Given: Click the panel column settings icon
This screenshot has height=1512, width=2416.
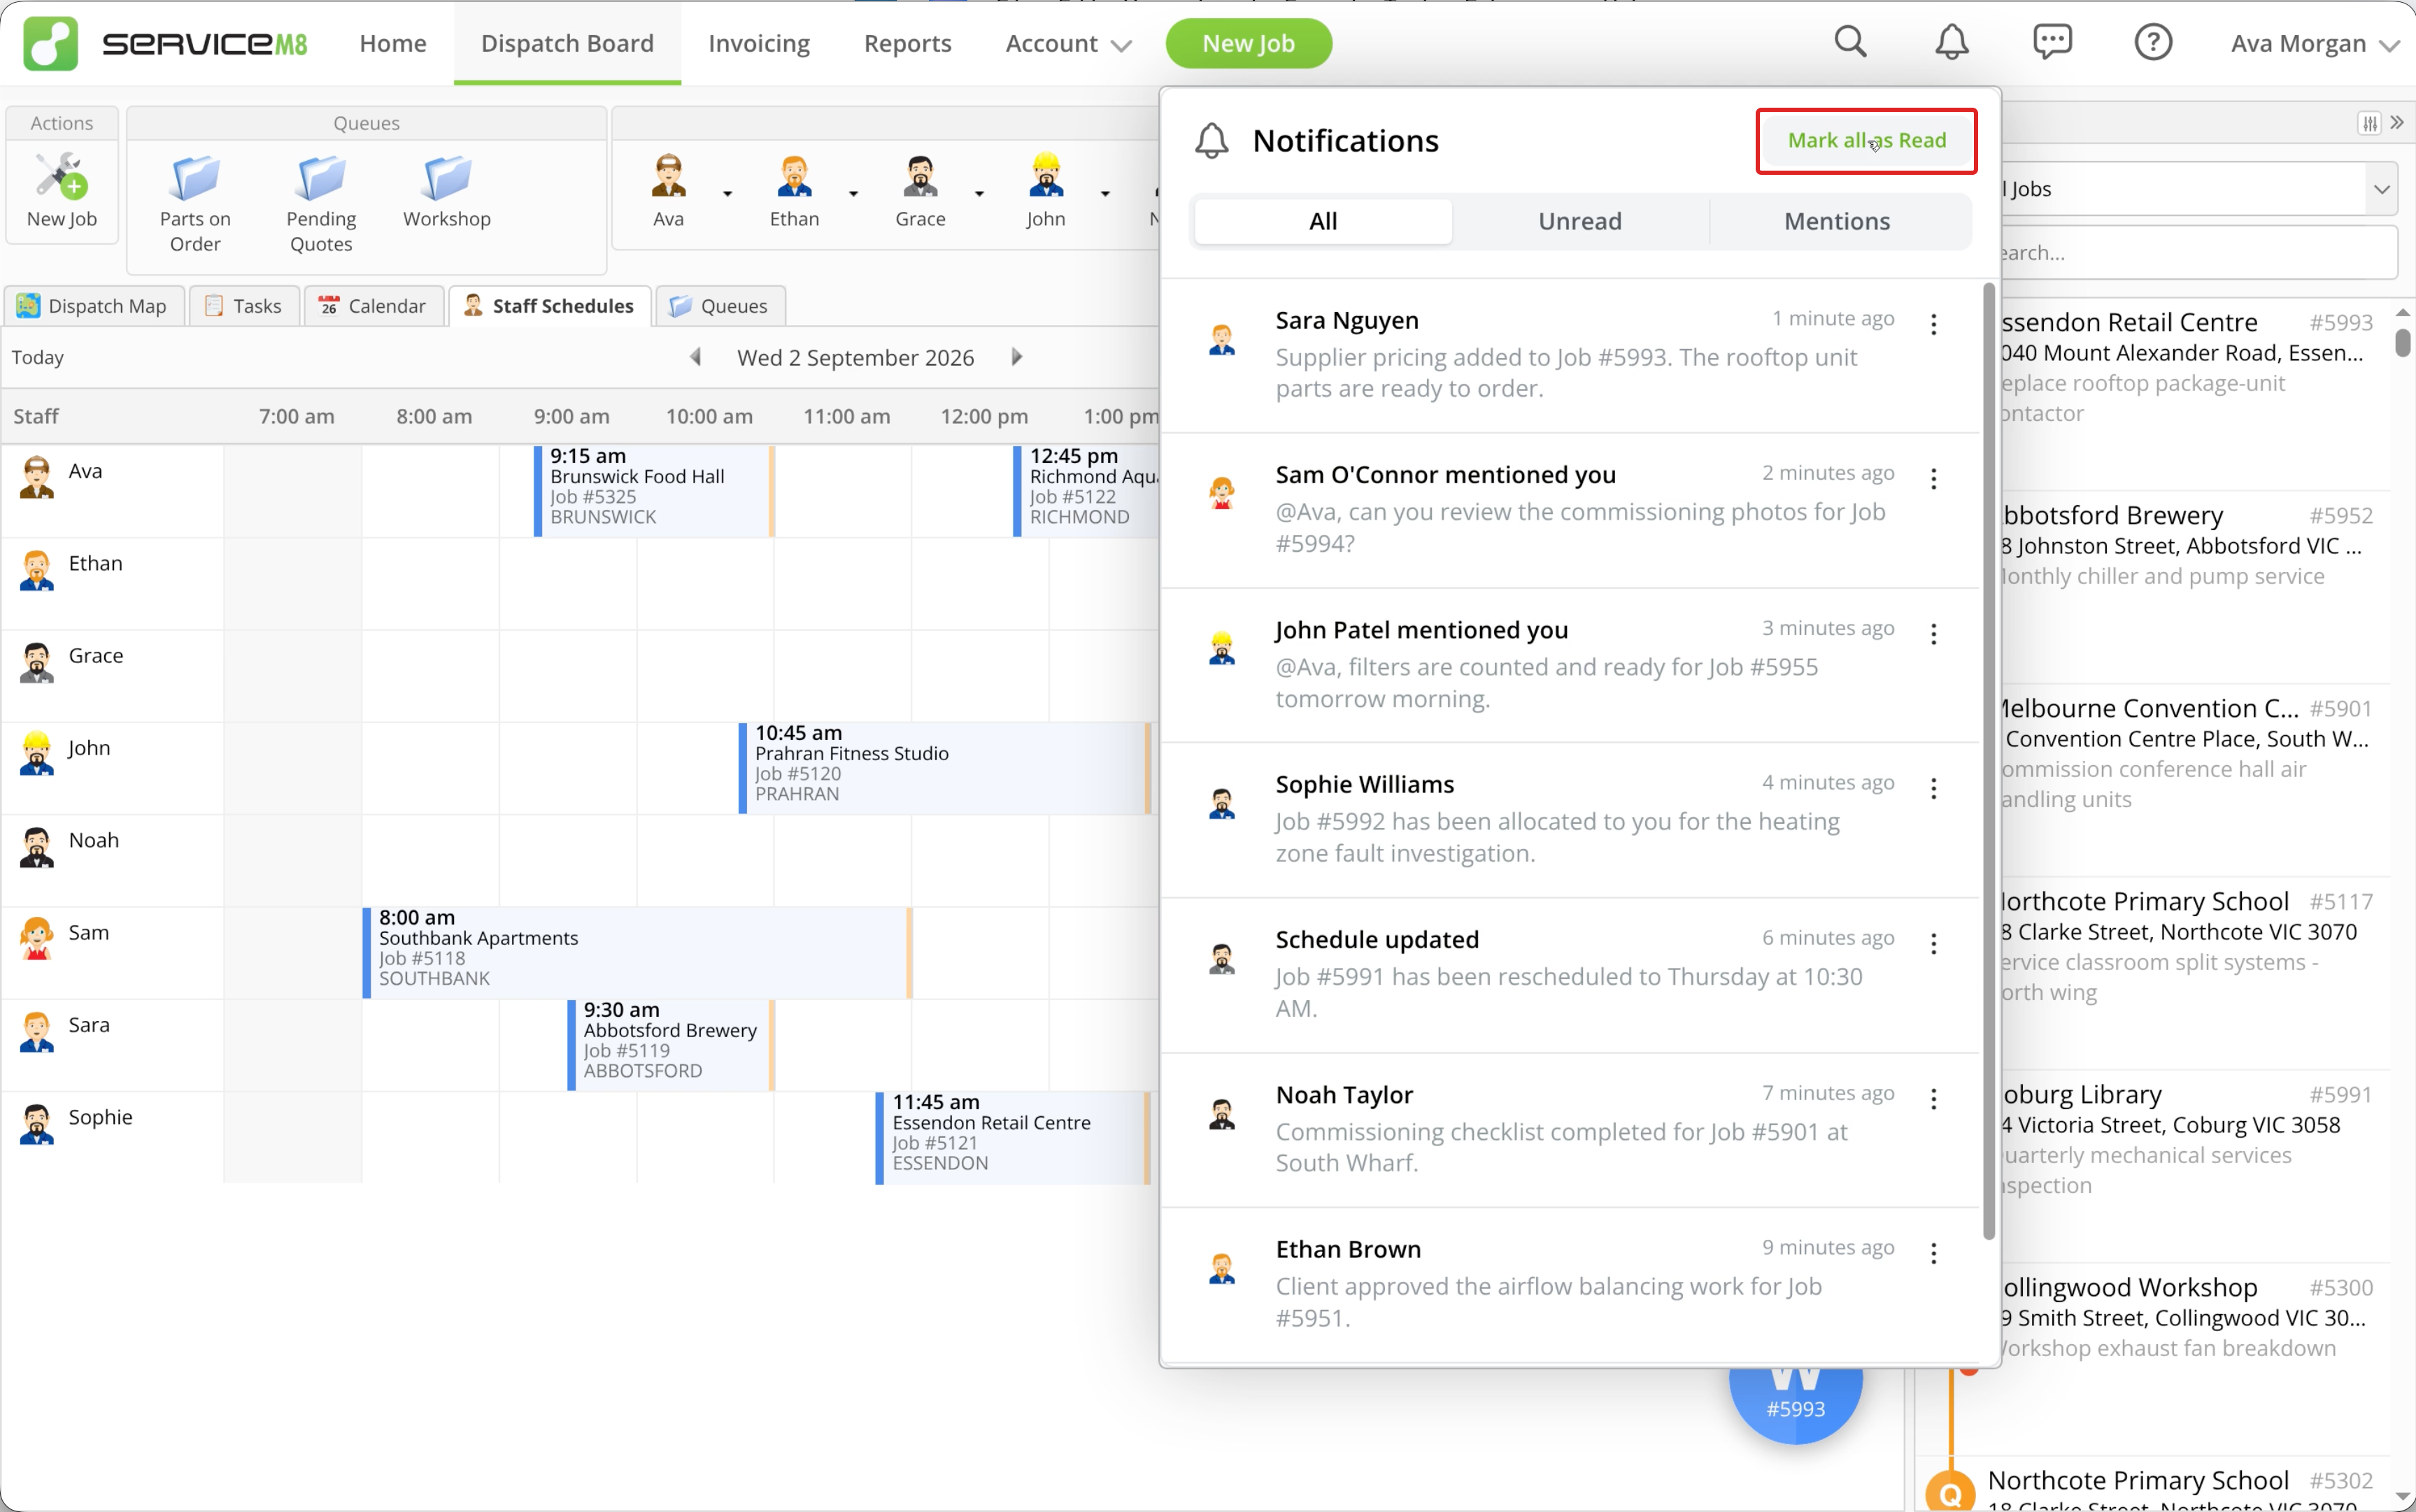Looking at the screenshot, I should (2369, 123).
